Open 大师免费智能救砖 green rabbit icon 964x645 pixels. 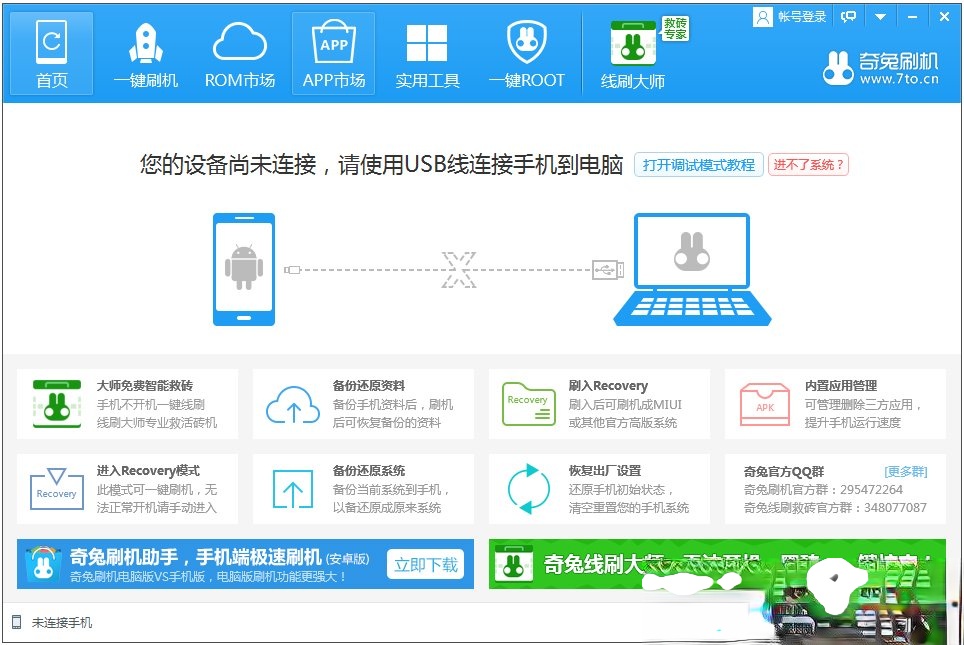pyautogui.click(x=57, y=404)
